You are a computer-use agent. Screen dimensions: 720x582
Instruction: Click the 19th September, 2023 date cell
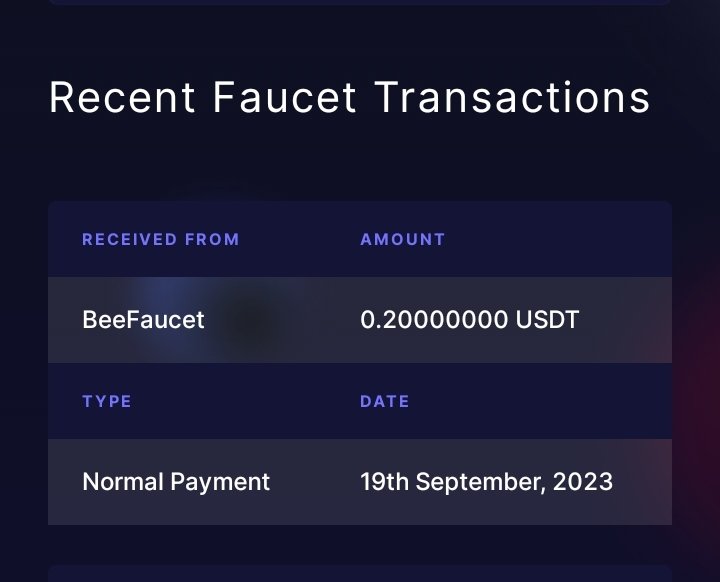tap(487, 482)
